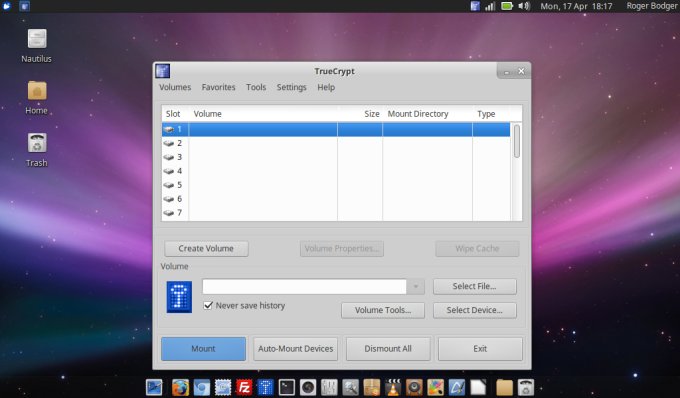Open the Chromium browser dock icon

(202, 387)
